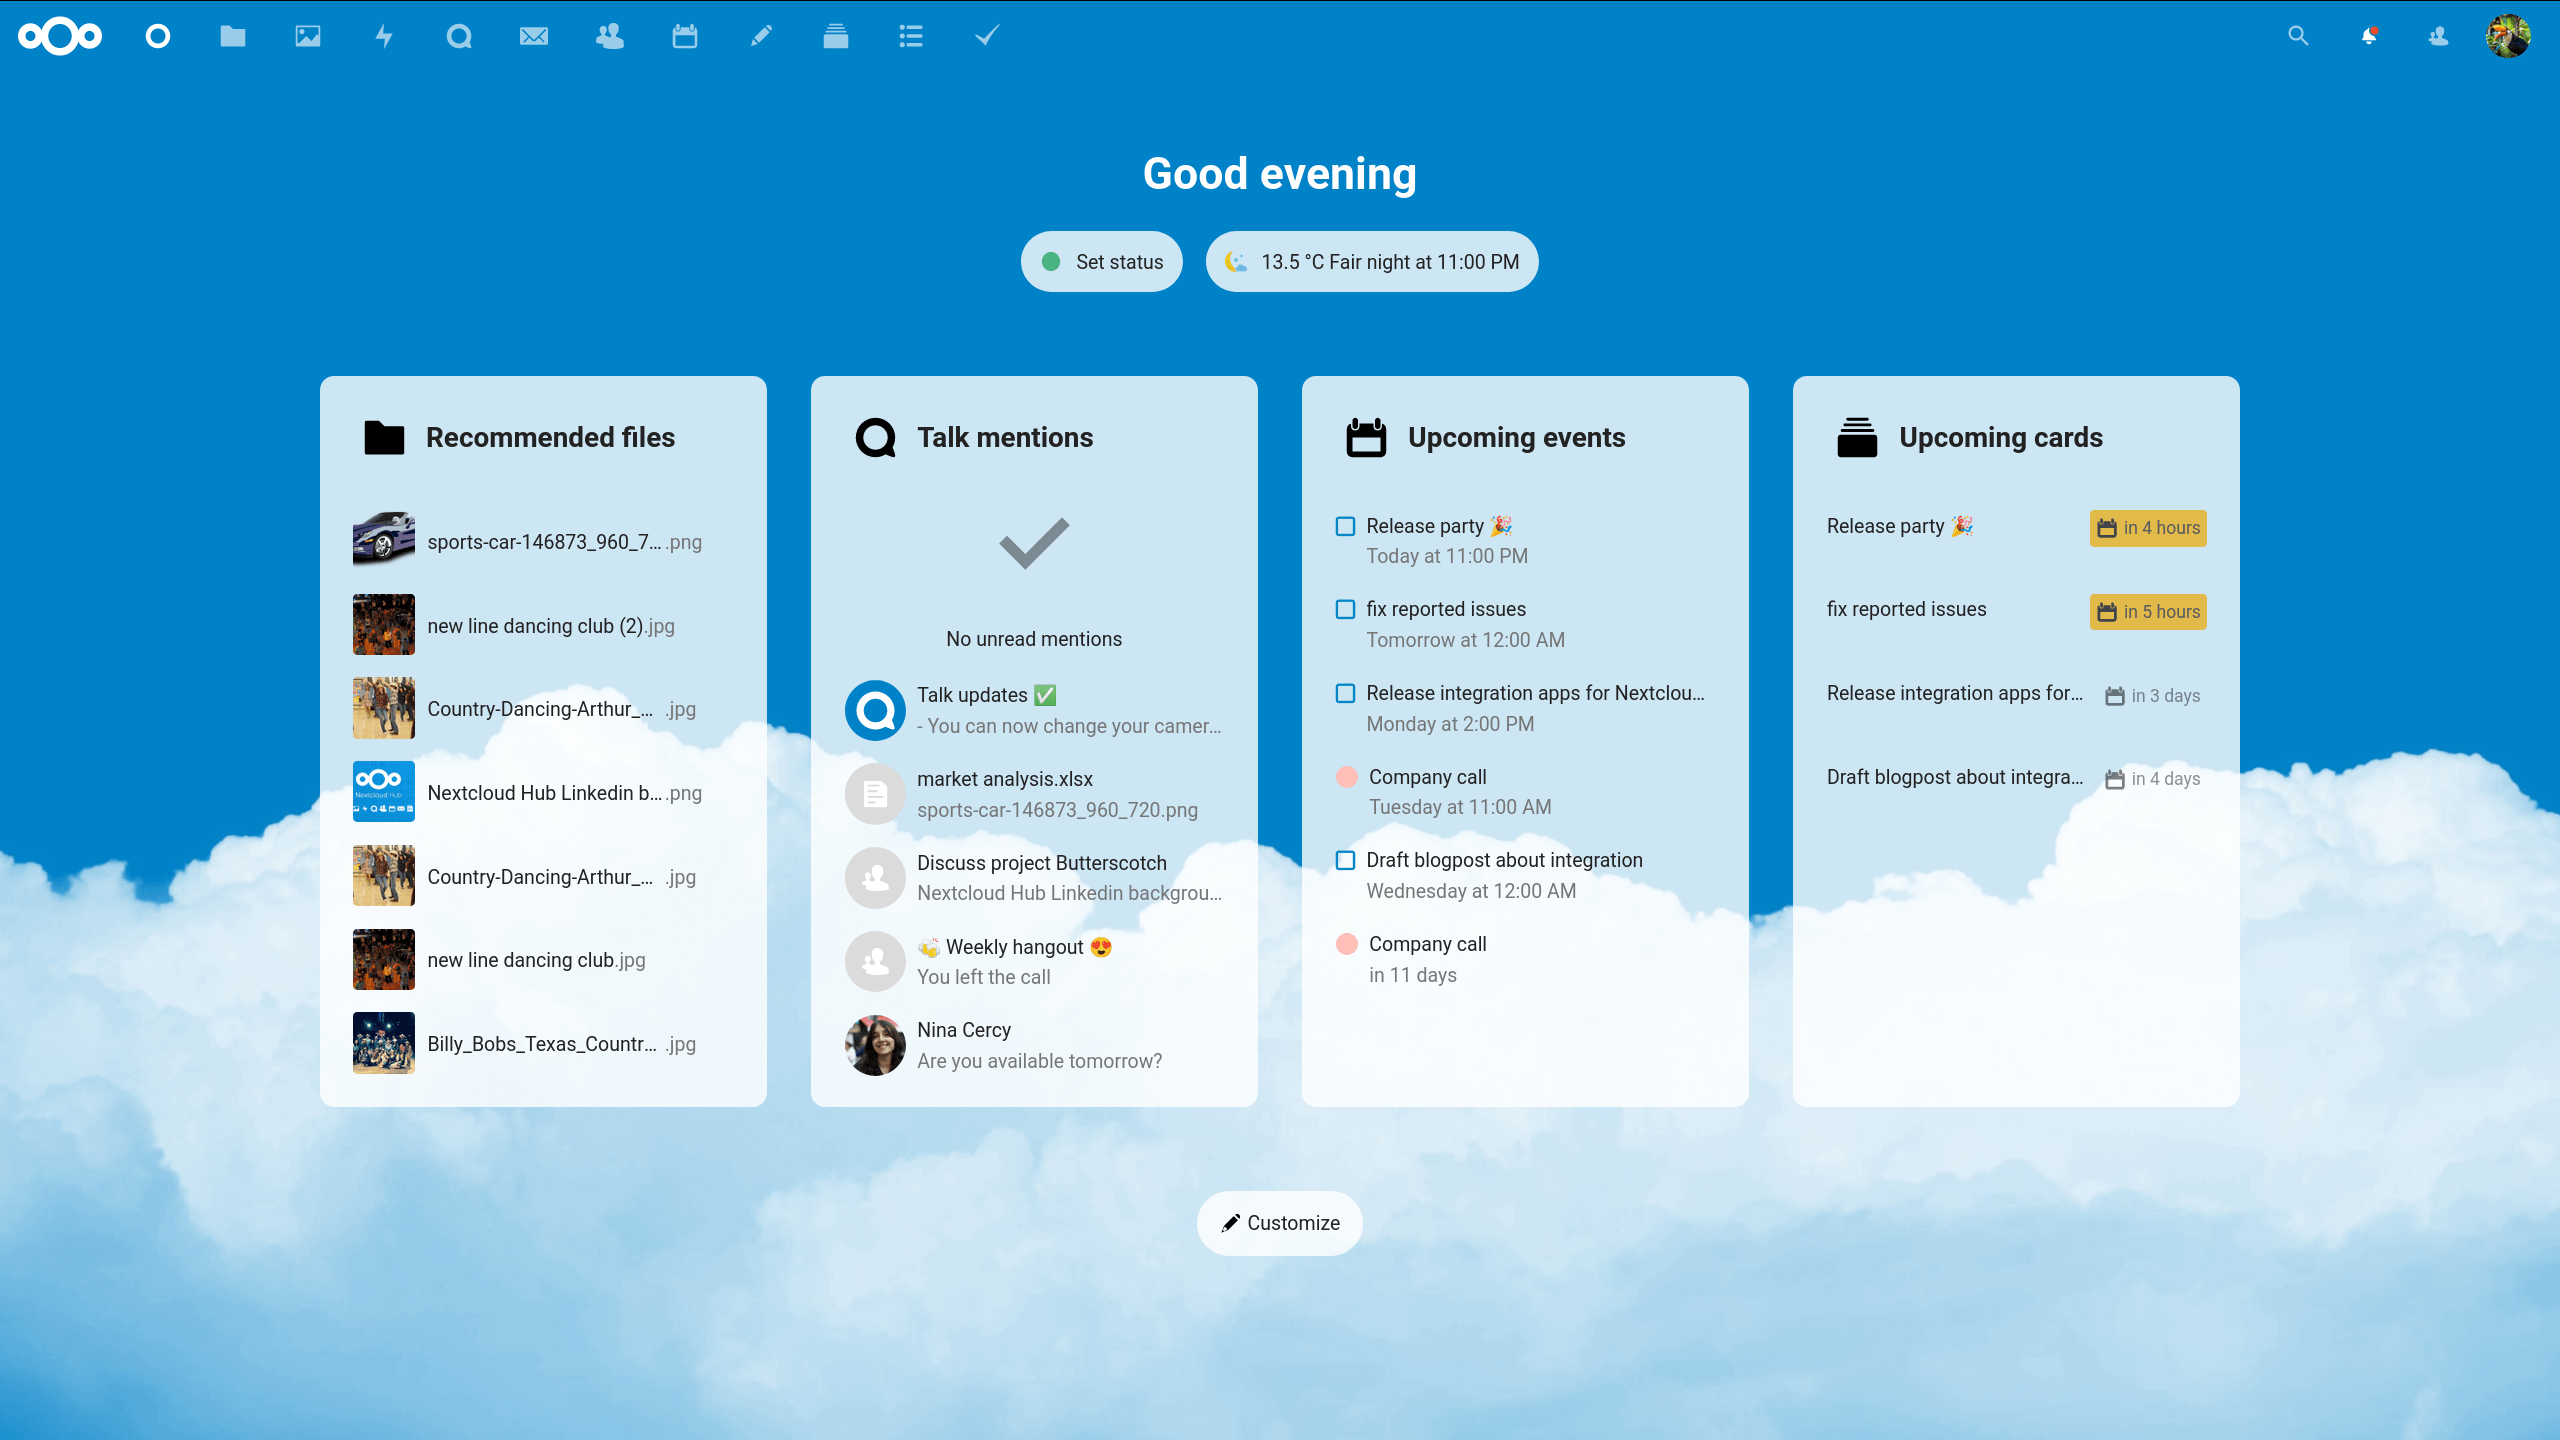This screenshot has height=1440, width=2560.
Task: Click Customize dashboard button
Action: [1280, 1222]
